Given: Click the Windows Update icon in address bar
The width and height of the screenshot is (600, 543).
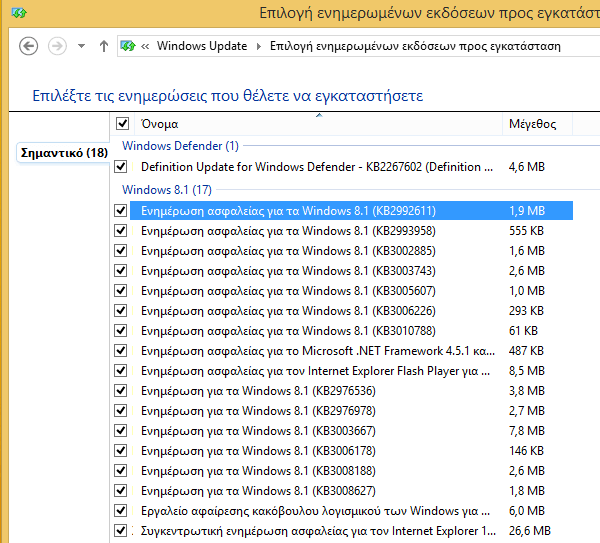Looking at the screenshot, I should 128,46.
